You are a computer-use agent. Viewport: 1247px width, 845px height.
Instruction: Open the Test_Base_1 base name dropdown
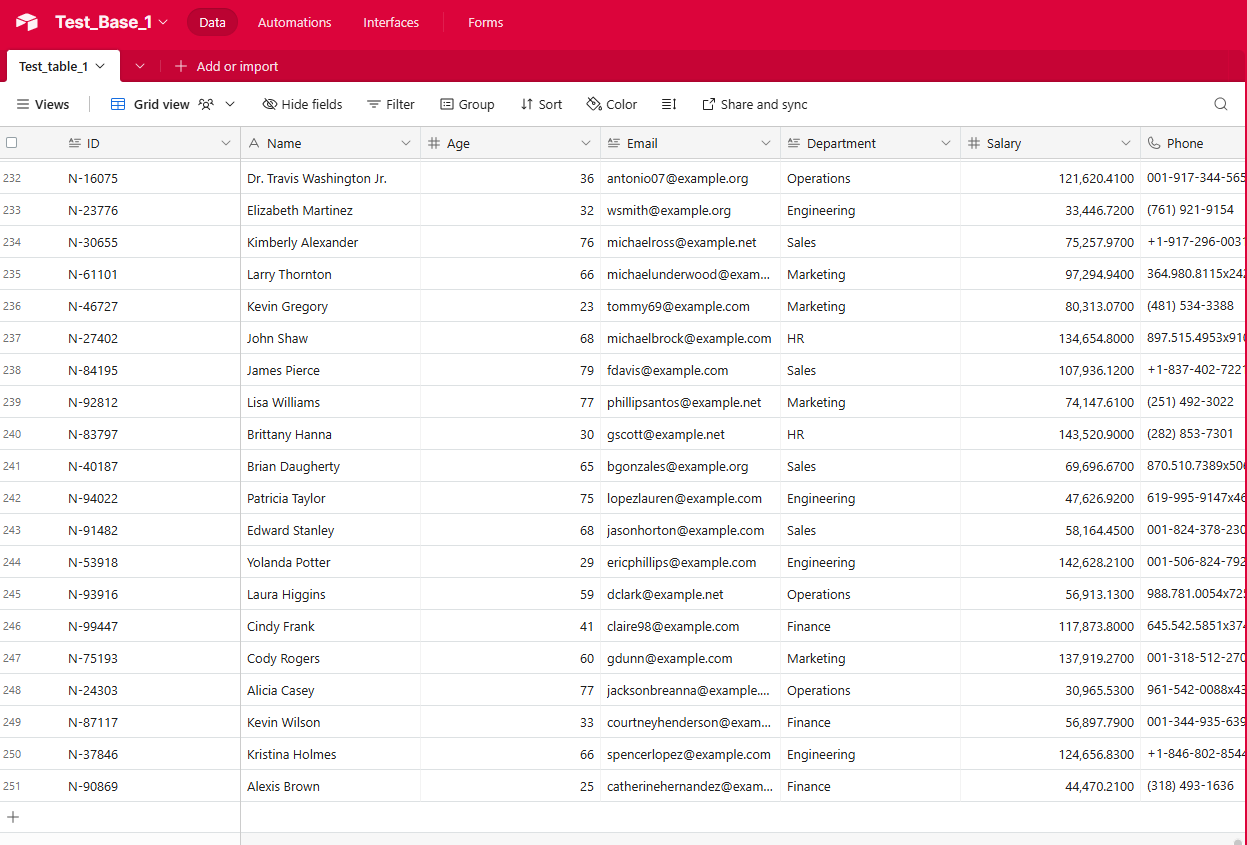coord(163,22)
